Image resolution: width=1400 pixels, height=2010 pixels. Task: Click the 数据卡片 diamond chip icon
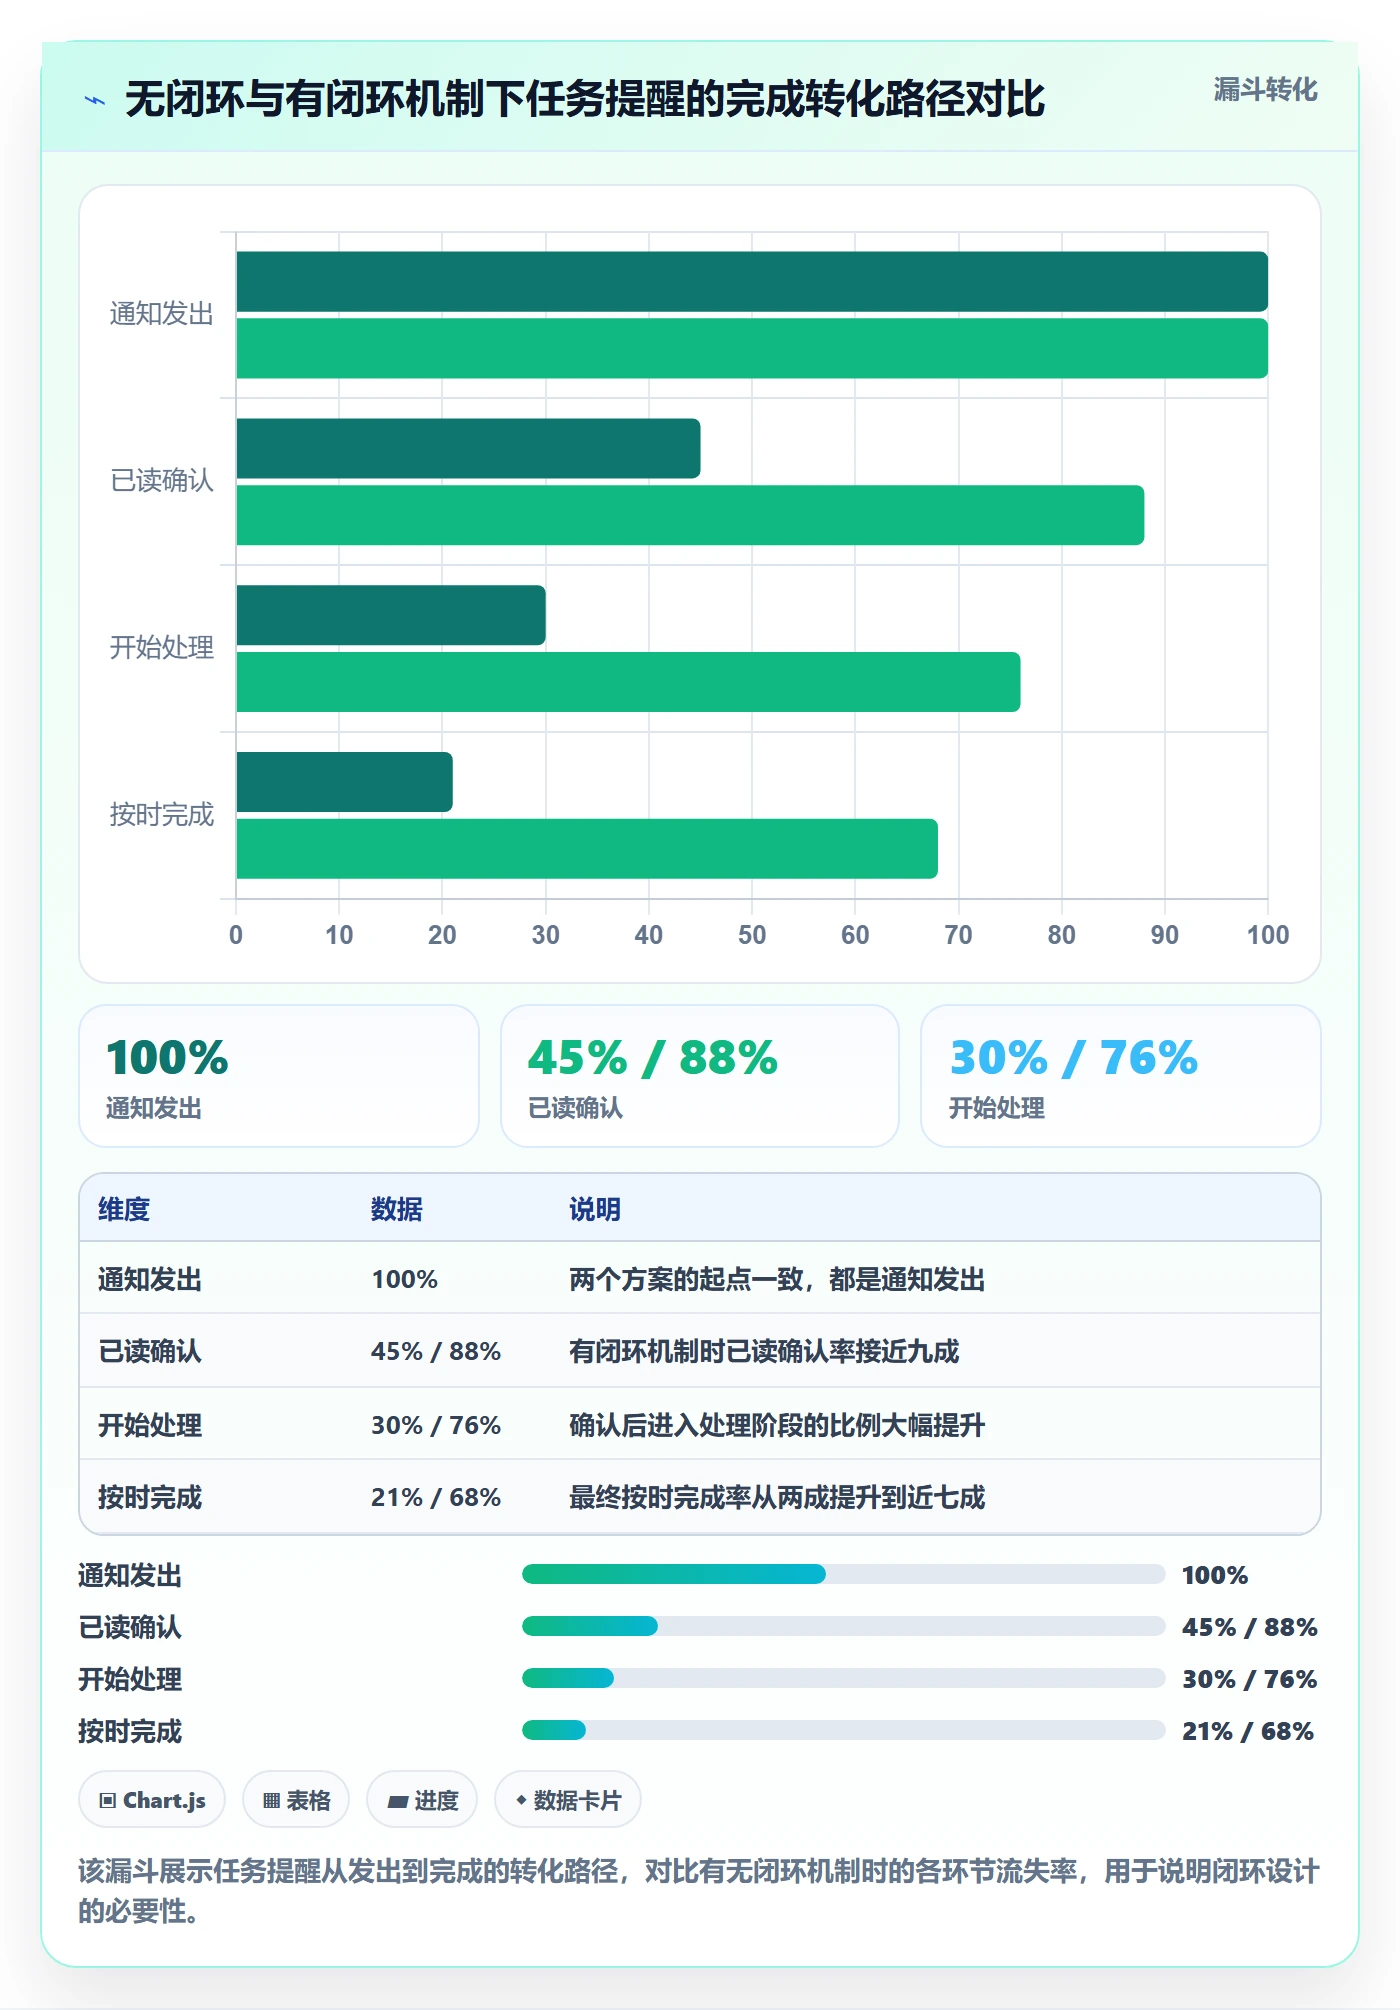pyautogui.click(x=521, y=1800)
